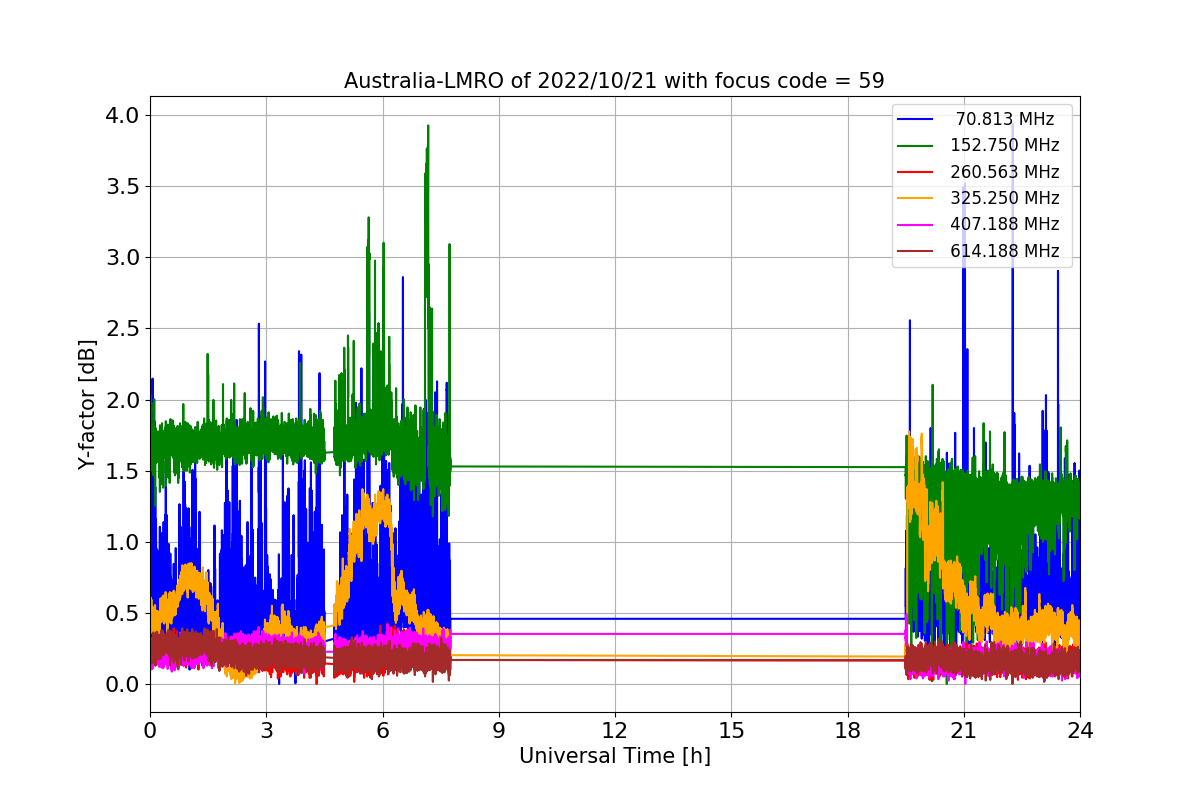Viewport: 1200px width, 800px height.
Task: Click the y-axis tick label 2.0
Action: 123,400
